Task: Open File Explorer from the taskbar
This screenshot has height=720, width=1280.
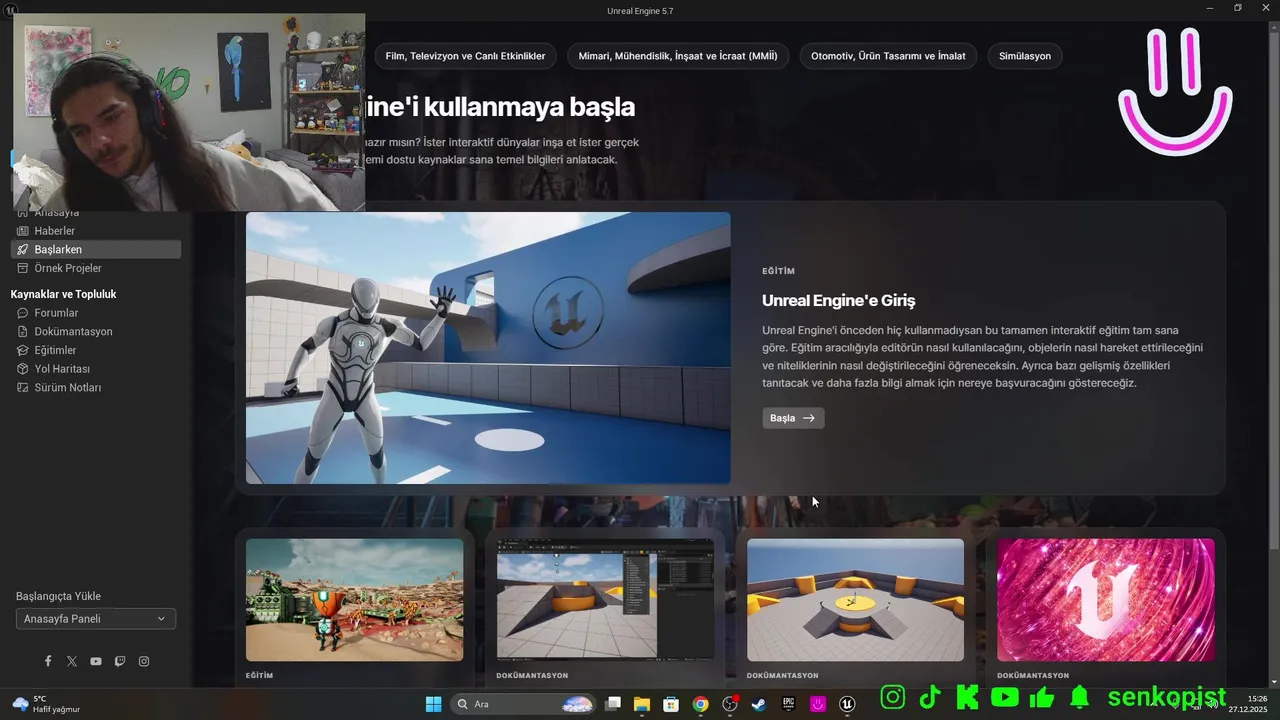Action: 642,704
